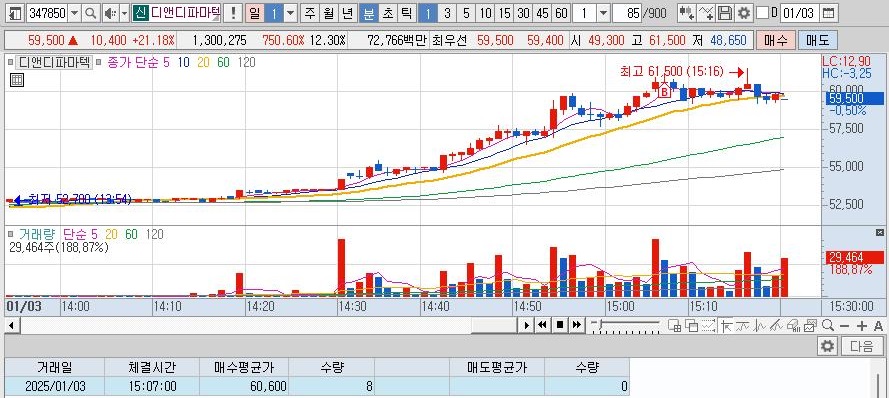
Task: Open gear settings next to 다음 button
Action: 828,346
